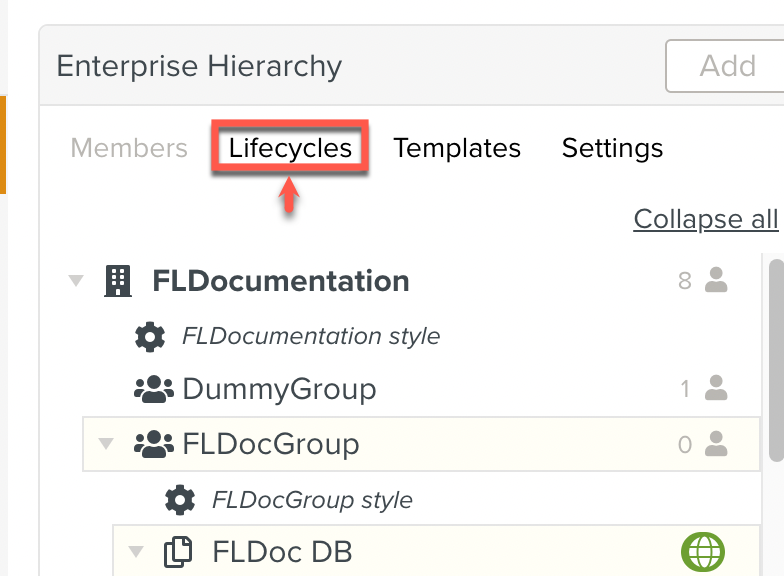Click the member count icon for FLDocumentation

(x=716, y=281)
